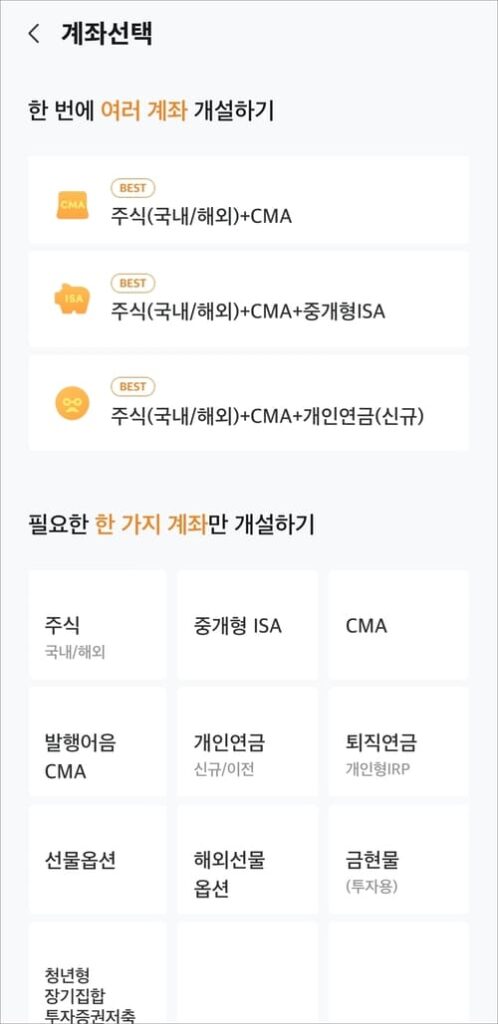Open 퇴직연금 개인형IRP tile
The width and height of the screenshot is (498, 1024).
[x=399, y=742]
